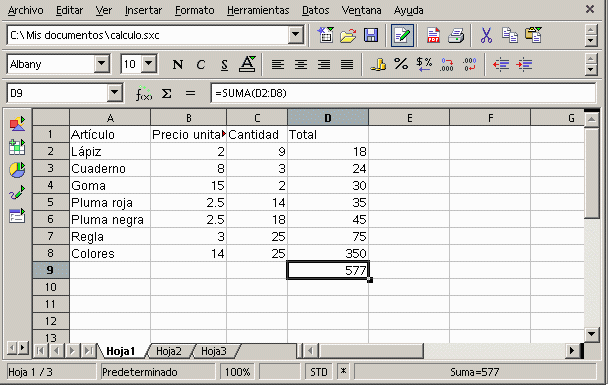The height and width of the screenshot is (385, 608).
Task: Save the document with the floppy disk icon
Action: tap(371, 35)
